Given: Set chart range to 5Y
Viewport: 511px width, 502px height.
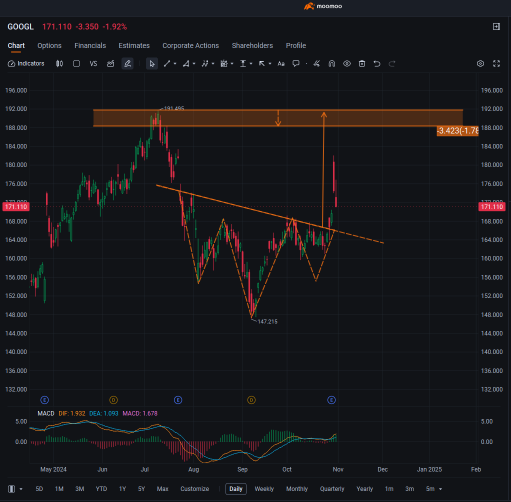Looking at the screenshot, I should 141,489.
